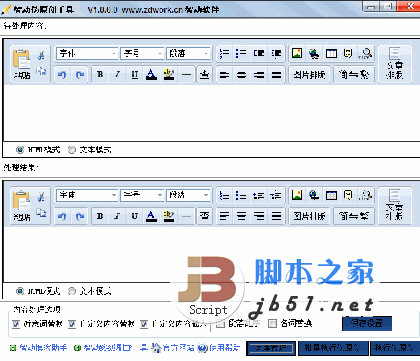Open the 段落 paragraph dropdown in result editor
Viewport: 420px width, 361px height.
coord(188,195)
